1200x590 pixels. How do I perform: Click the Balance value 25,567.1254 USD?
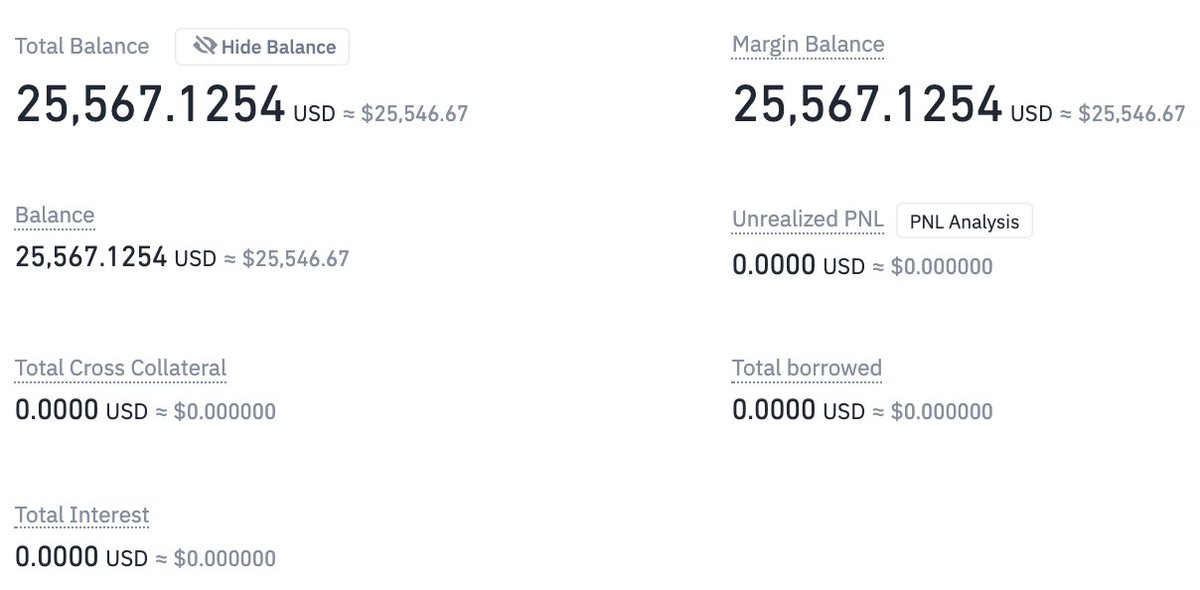(x=116, y=257)
